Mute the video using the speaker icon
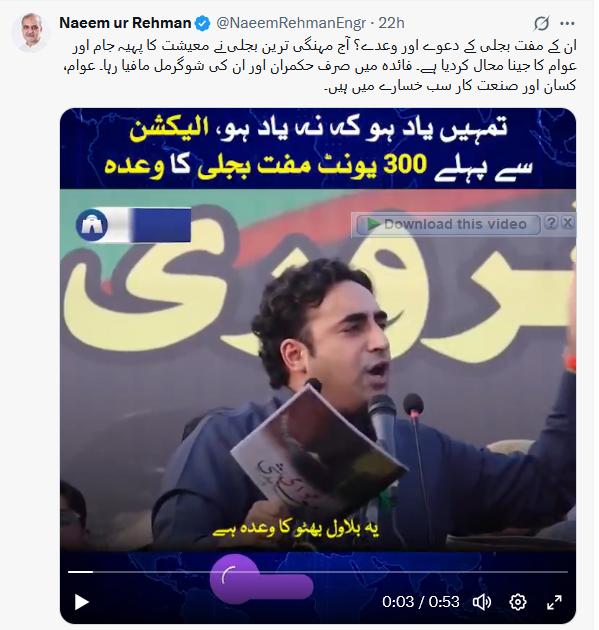This screenshot has width=599, height=630. (482, 602)
